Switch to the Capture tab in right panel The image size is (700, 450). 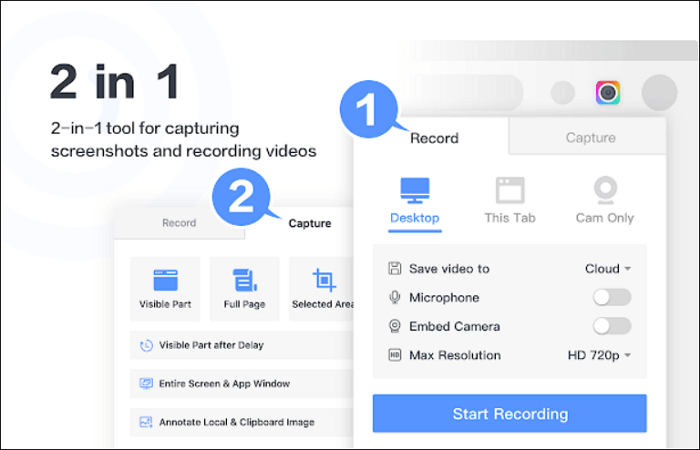click(x=590, y=137)
